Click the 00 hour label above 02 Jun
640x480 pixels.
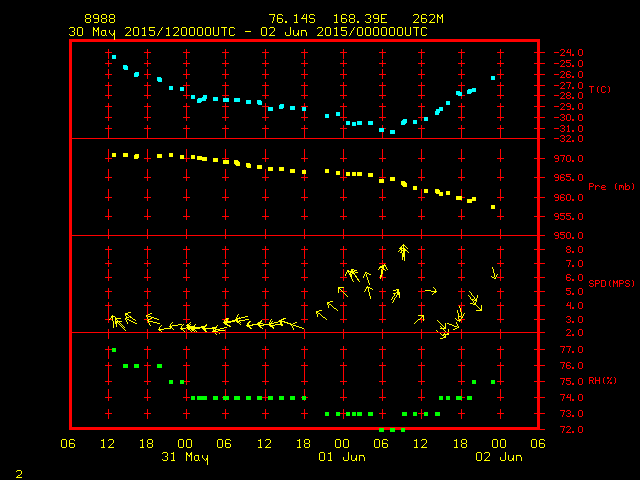(x=499, y=444)
